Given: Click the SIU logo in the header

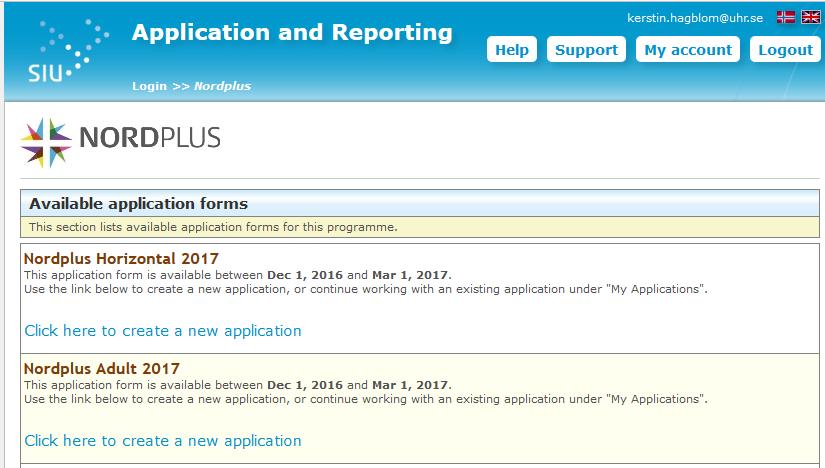Looking at the screenshot, I should (x=67, y=51).
